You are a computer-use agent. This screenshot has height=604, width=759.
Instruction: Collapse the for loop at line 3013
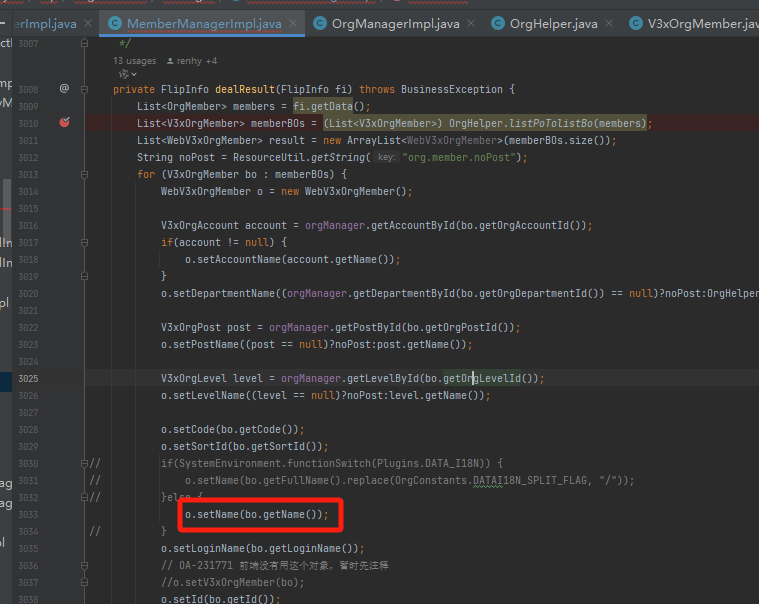(84, 174)
